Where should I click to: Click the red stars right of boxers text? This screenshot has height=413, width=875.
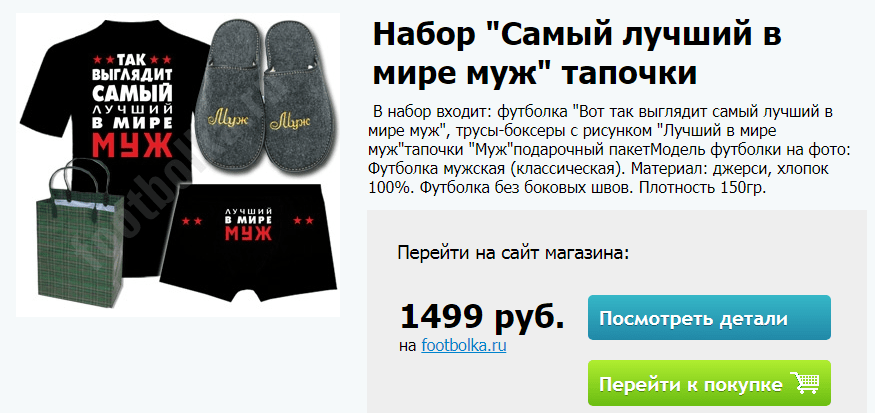304,220
